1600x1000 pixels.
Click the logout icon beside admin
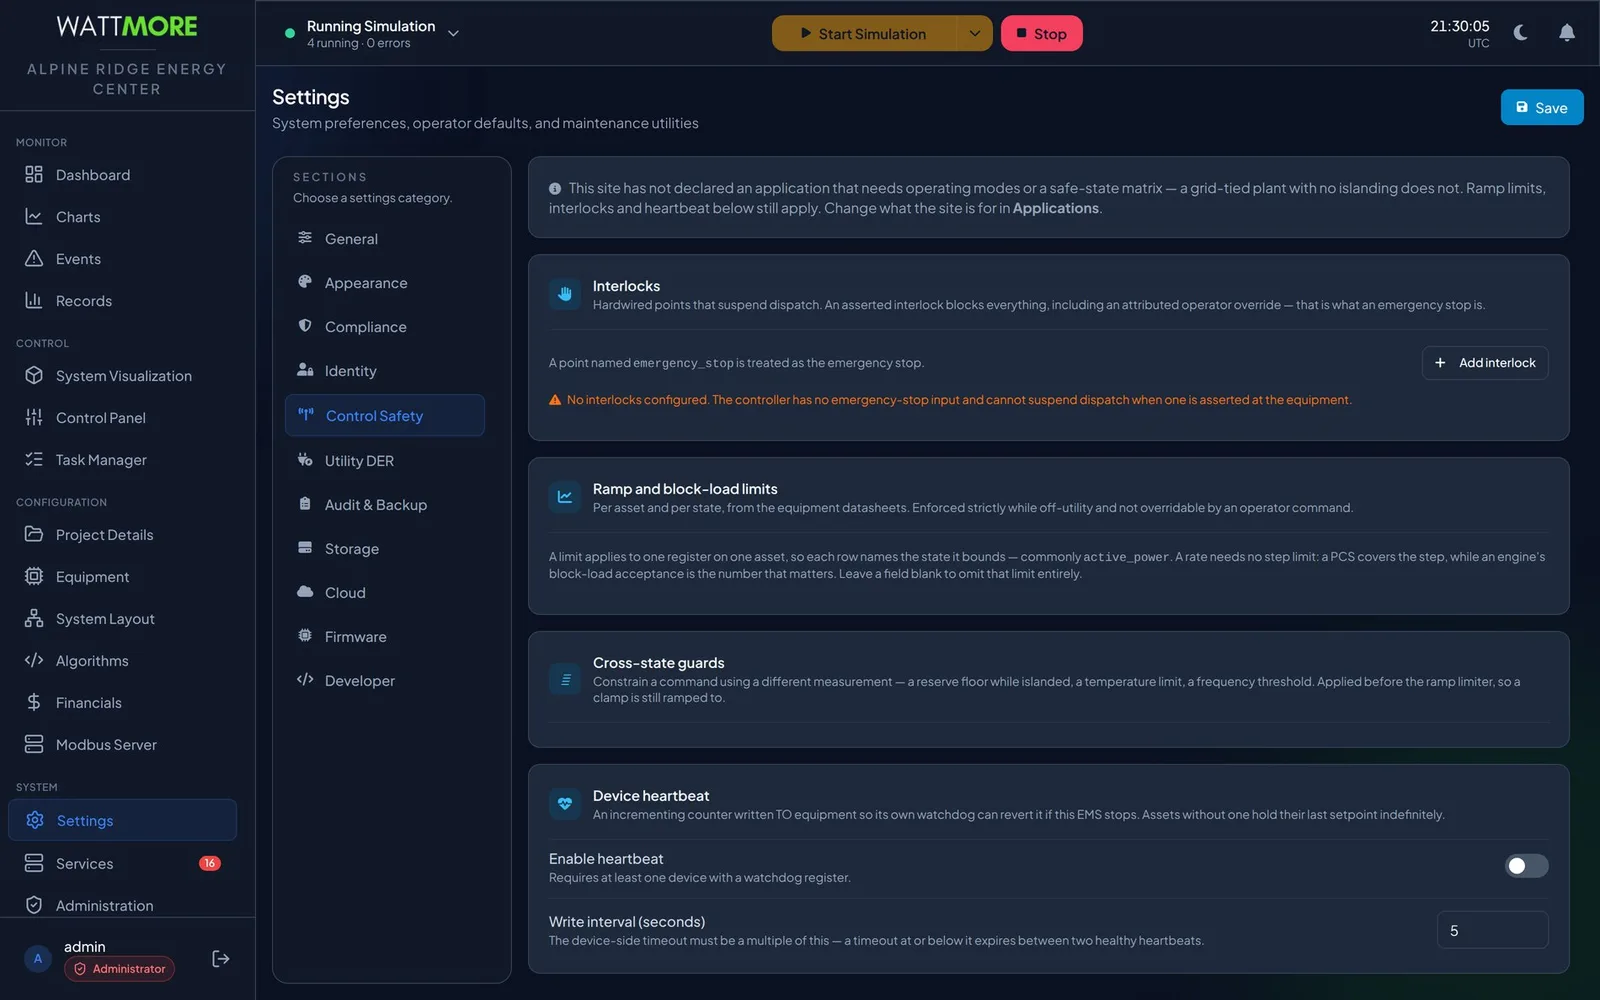point(221,959)
